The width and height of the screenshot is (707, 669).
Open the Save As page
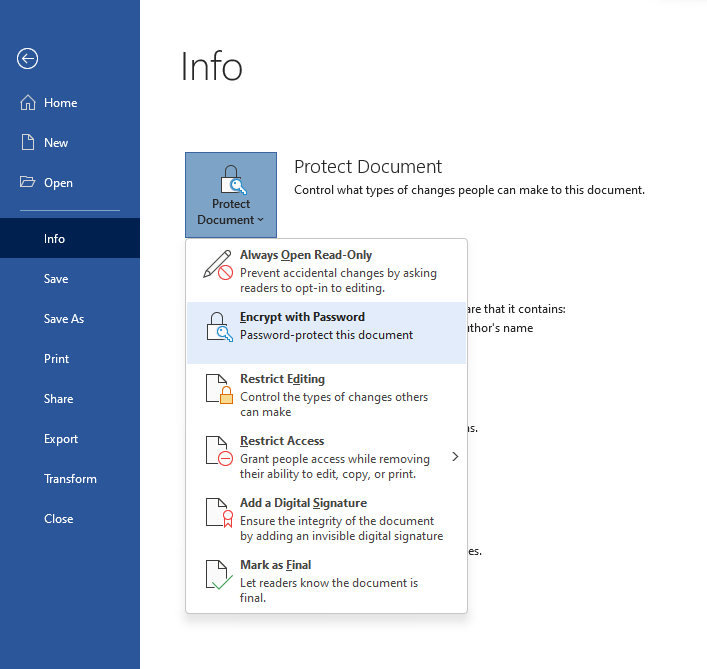(64, 319)
